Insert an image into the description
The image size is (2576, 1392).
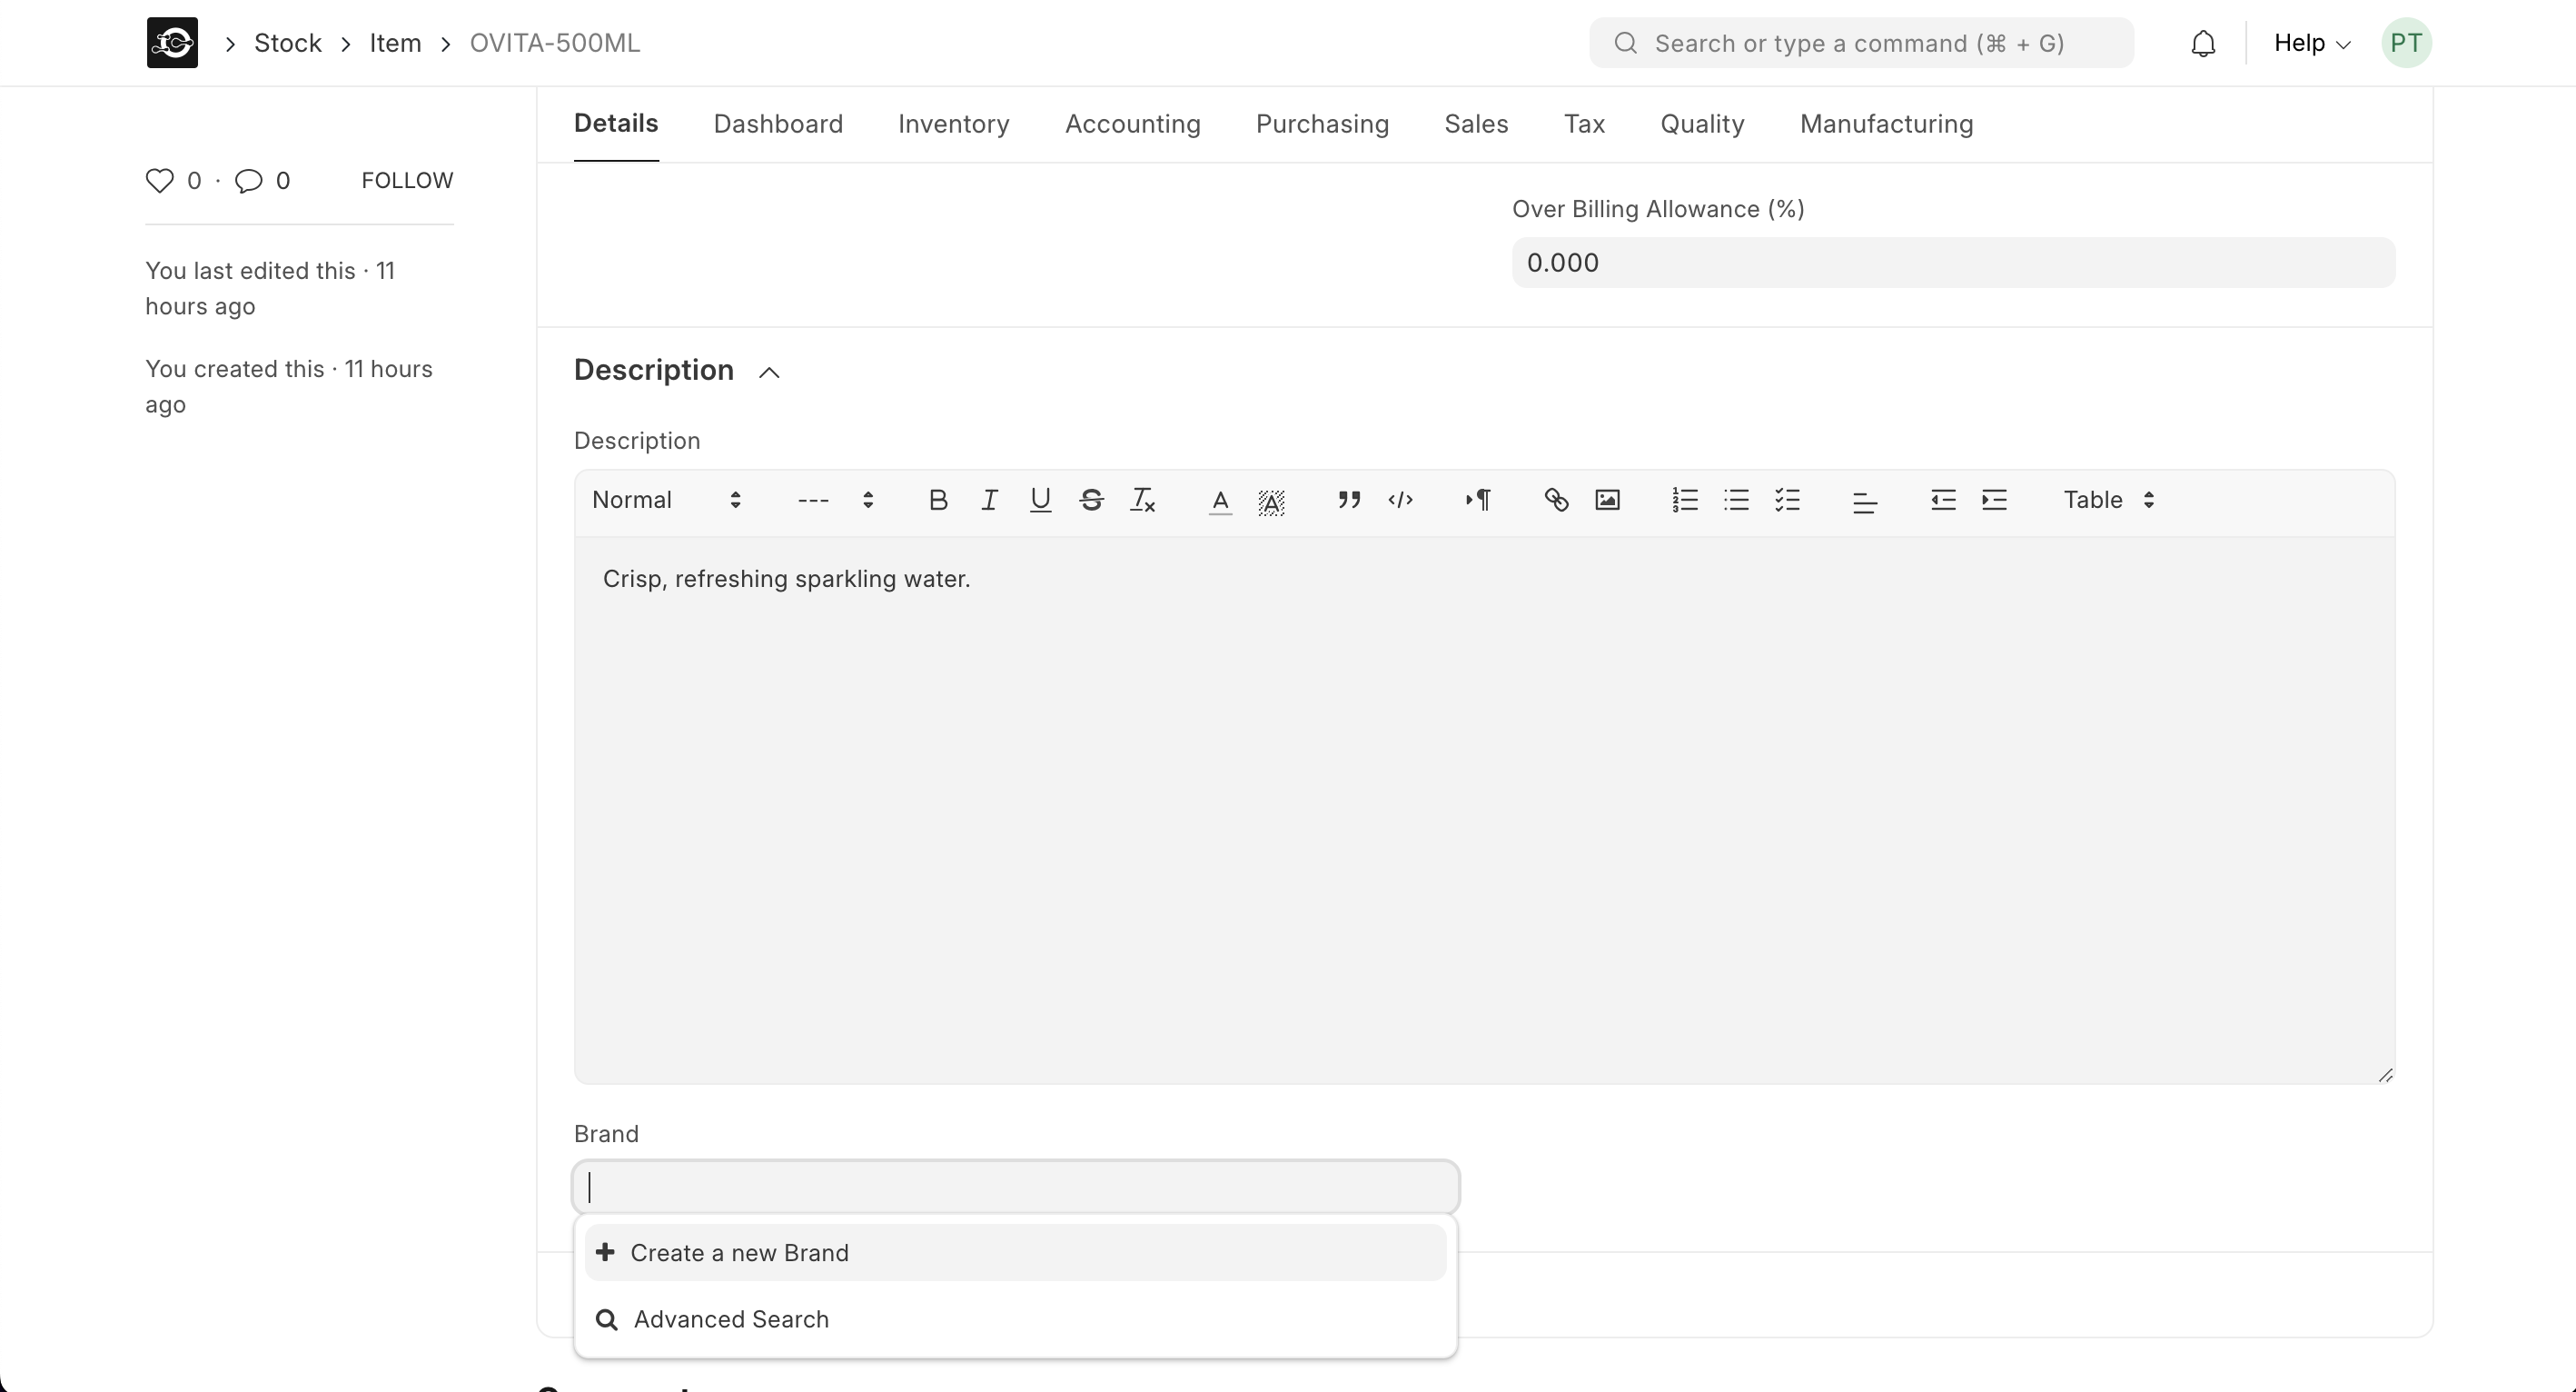tap(1607, 500)
